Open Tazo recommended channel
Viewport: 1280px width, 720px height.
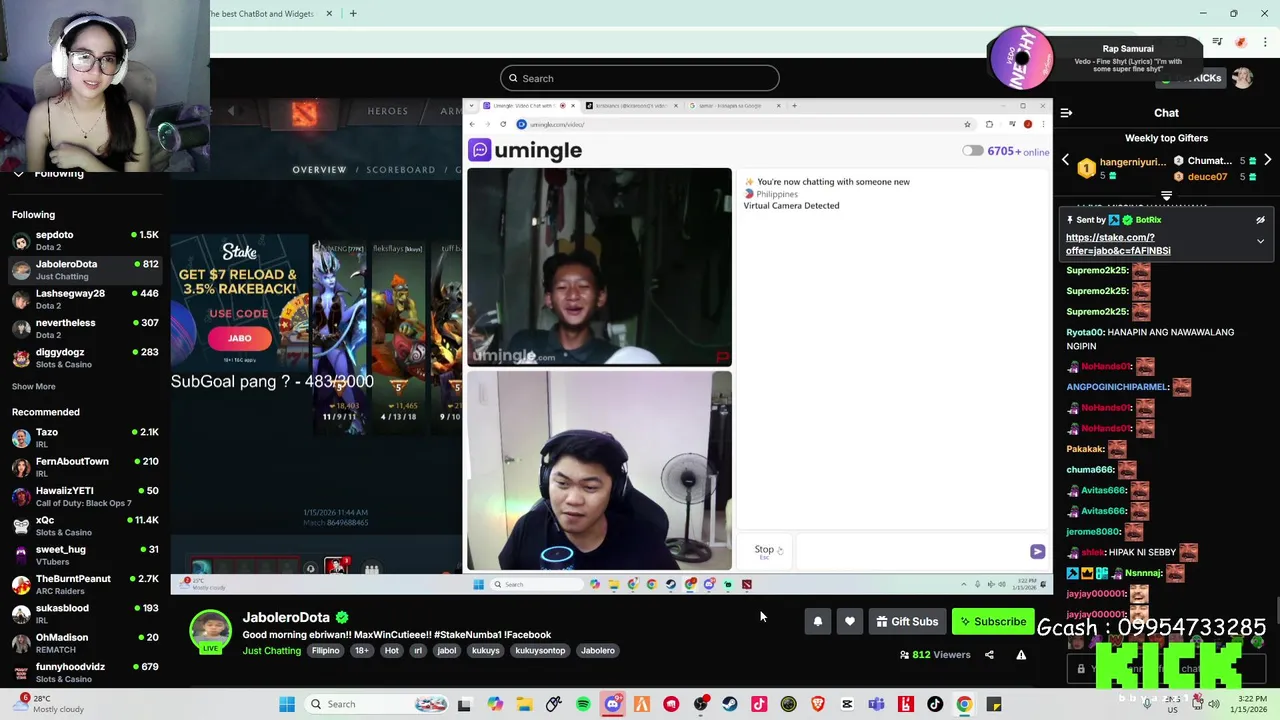pyautogui.click(x=85, y=438)
